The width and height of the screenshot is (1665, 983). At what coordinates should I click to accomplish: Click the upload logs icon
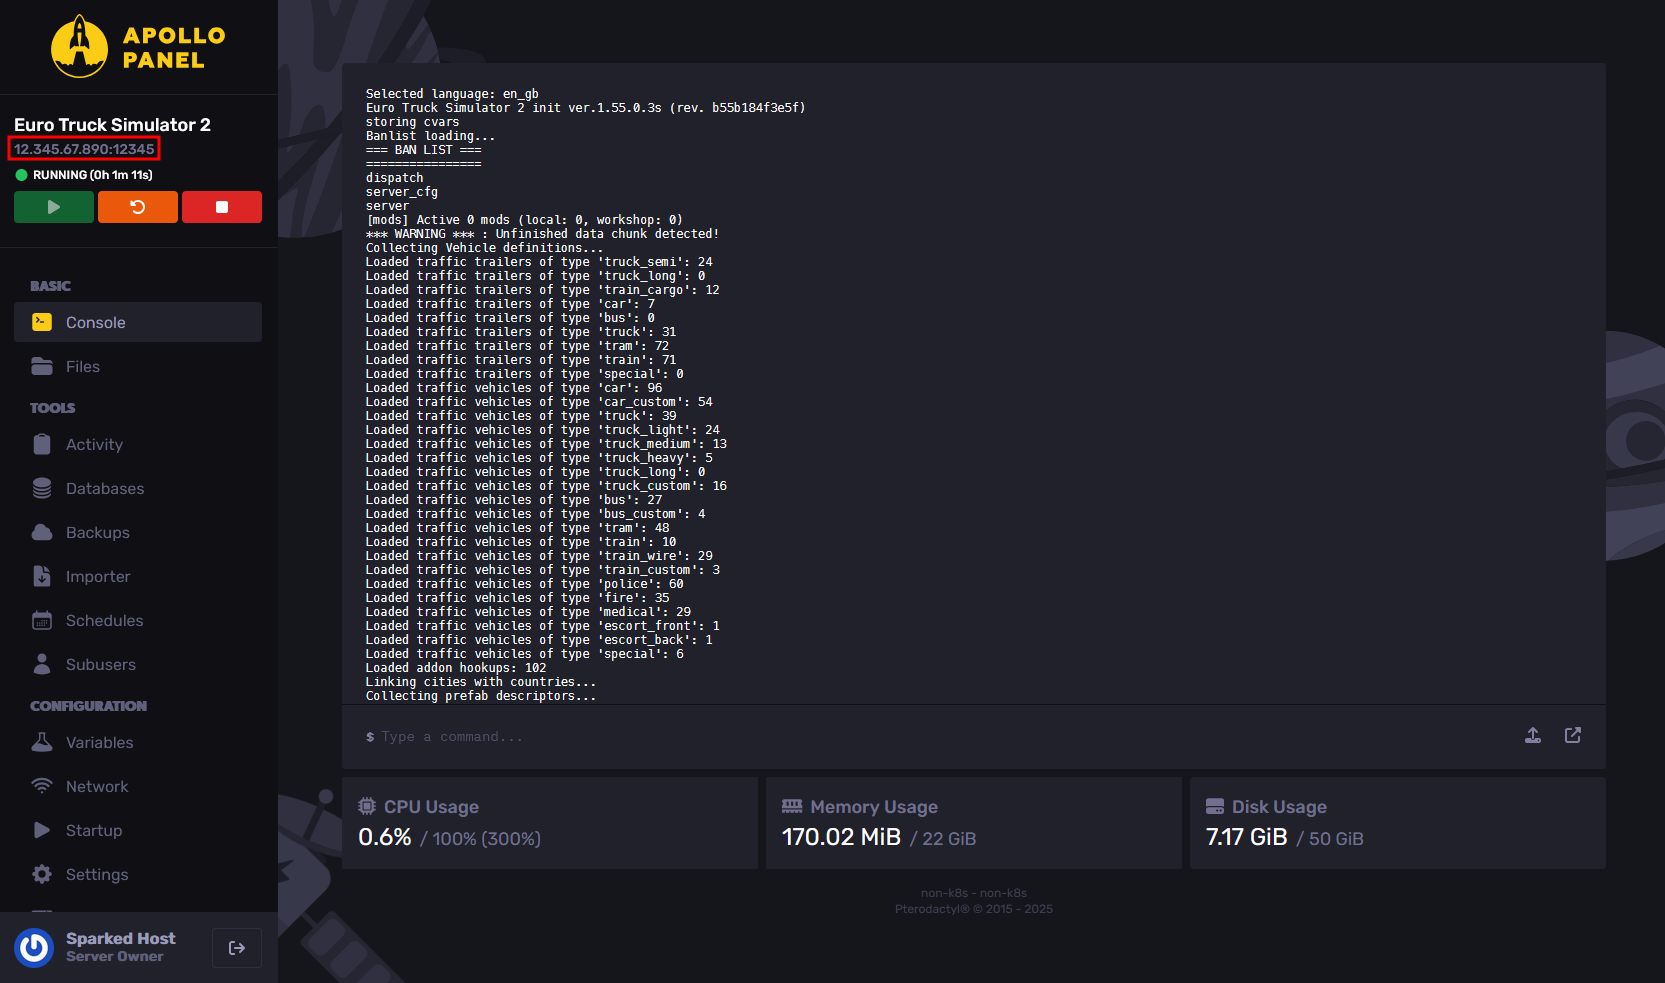pos(1533,735)
